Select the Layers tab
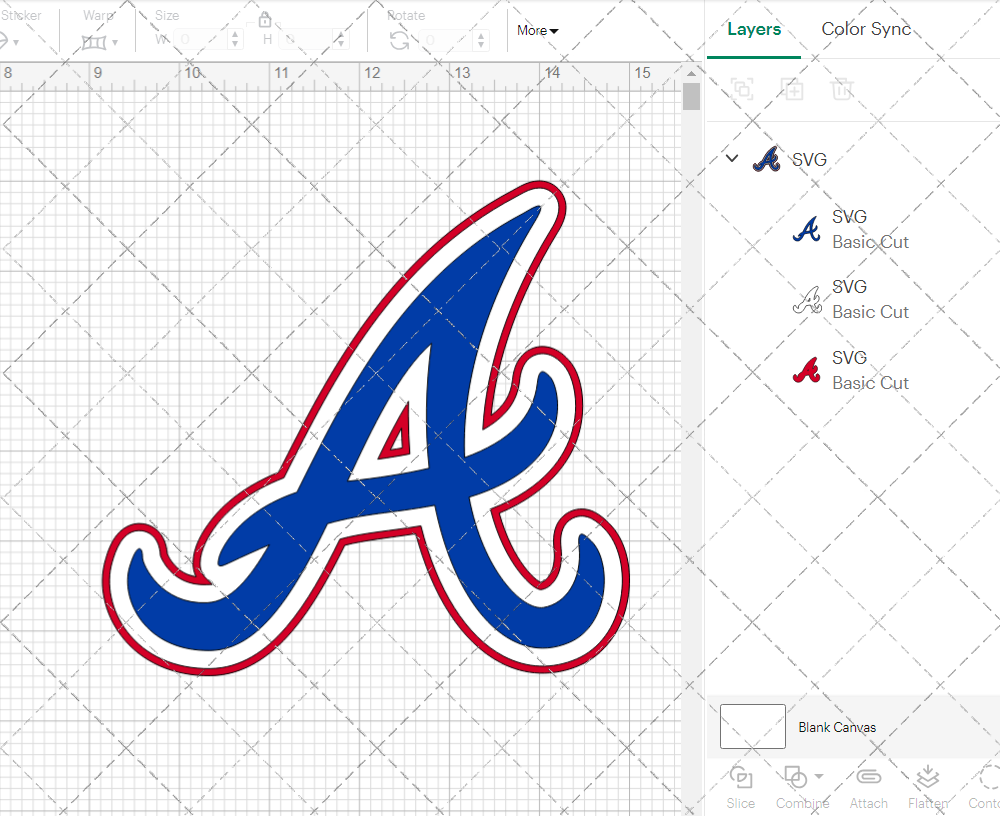The height and width of the screenshot is (816, 1000). pyautogui.click(x=754, y=29)
